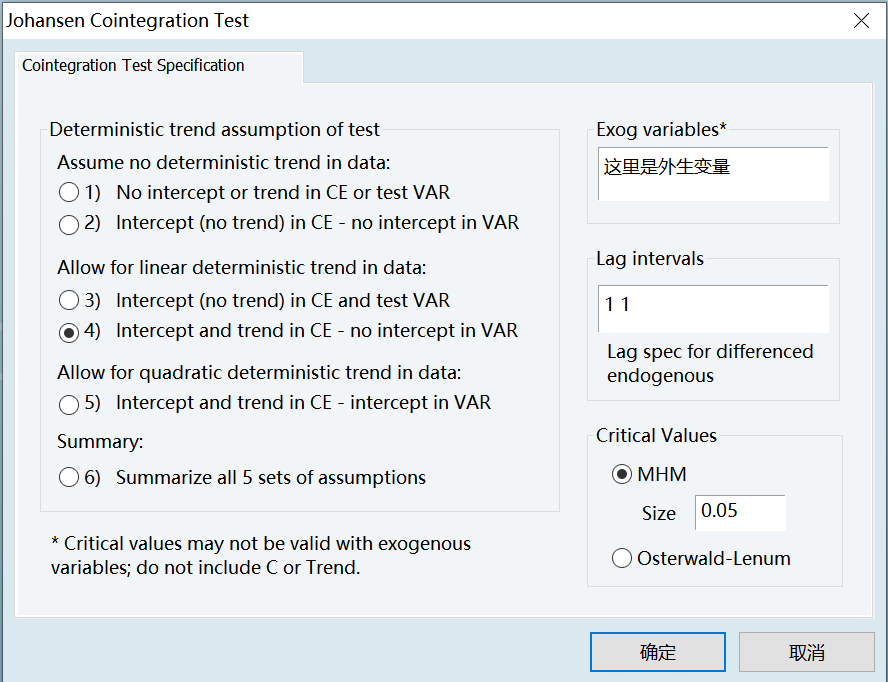Choose option 2 Intercept in CE, no VAR intercept
The height and width of the screenshot is (682, 888).
click(x=69, y=223)
